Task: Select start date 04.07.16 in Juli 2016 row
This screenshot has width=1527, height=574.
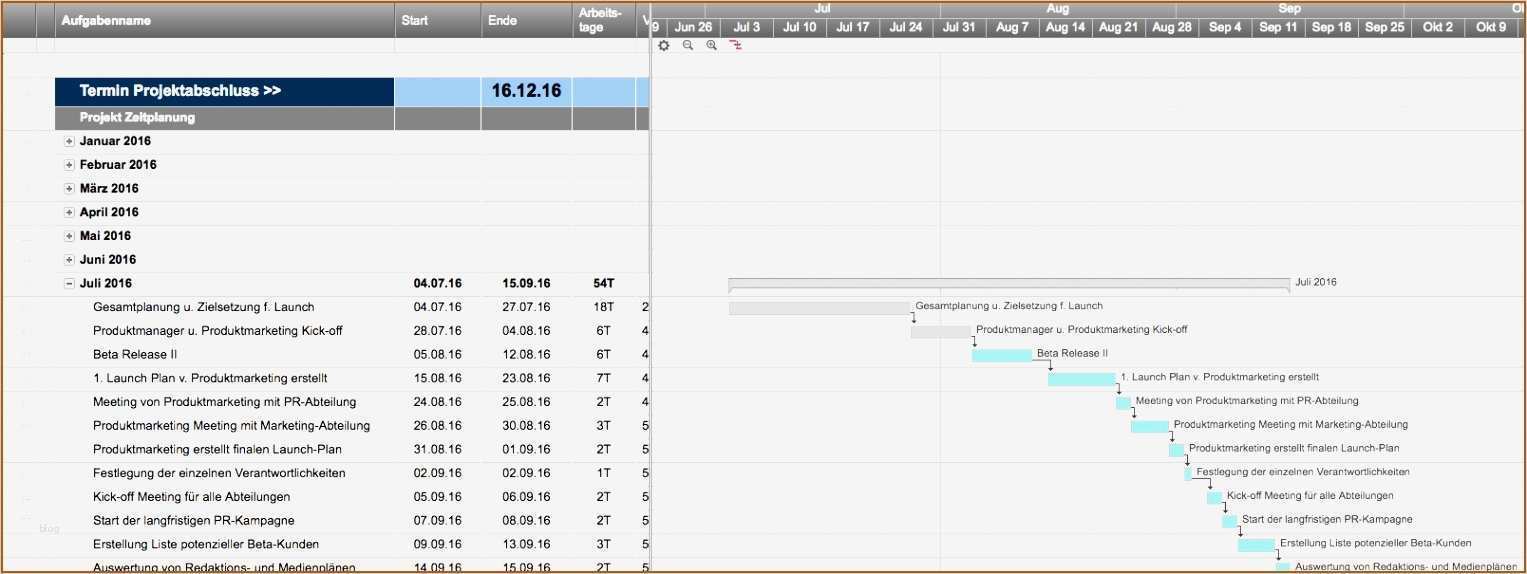Action: tap(437, 284)
